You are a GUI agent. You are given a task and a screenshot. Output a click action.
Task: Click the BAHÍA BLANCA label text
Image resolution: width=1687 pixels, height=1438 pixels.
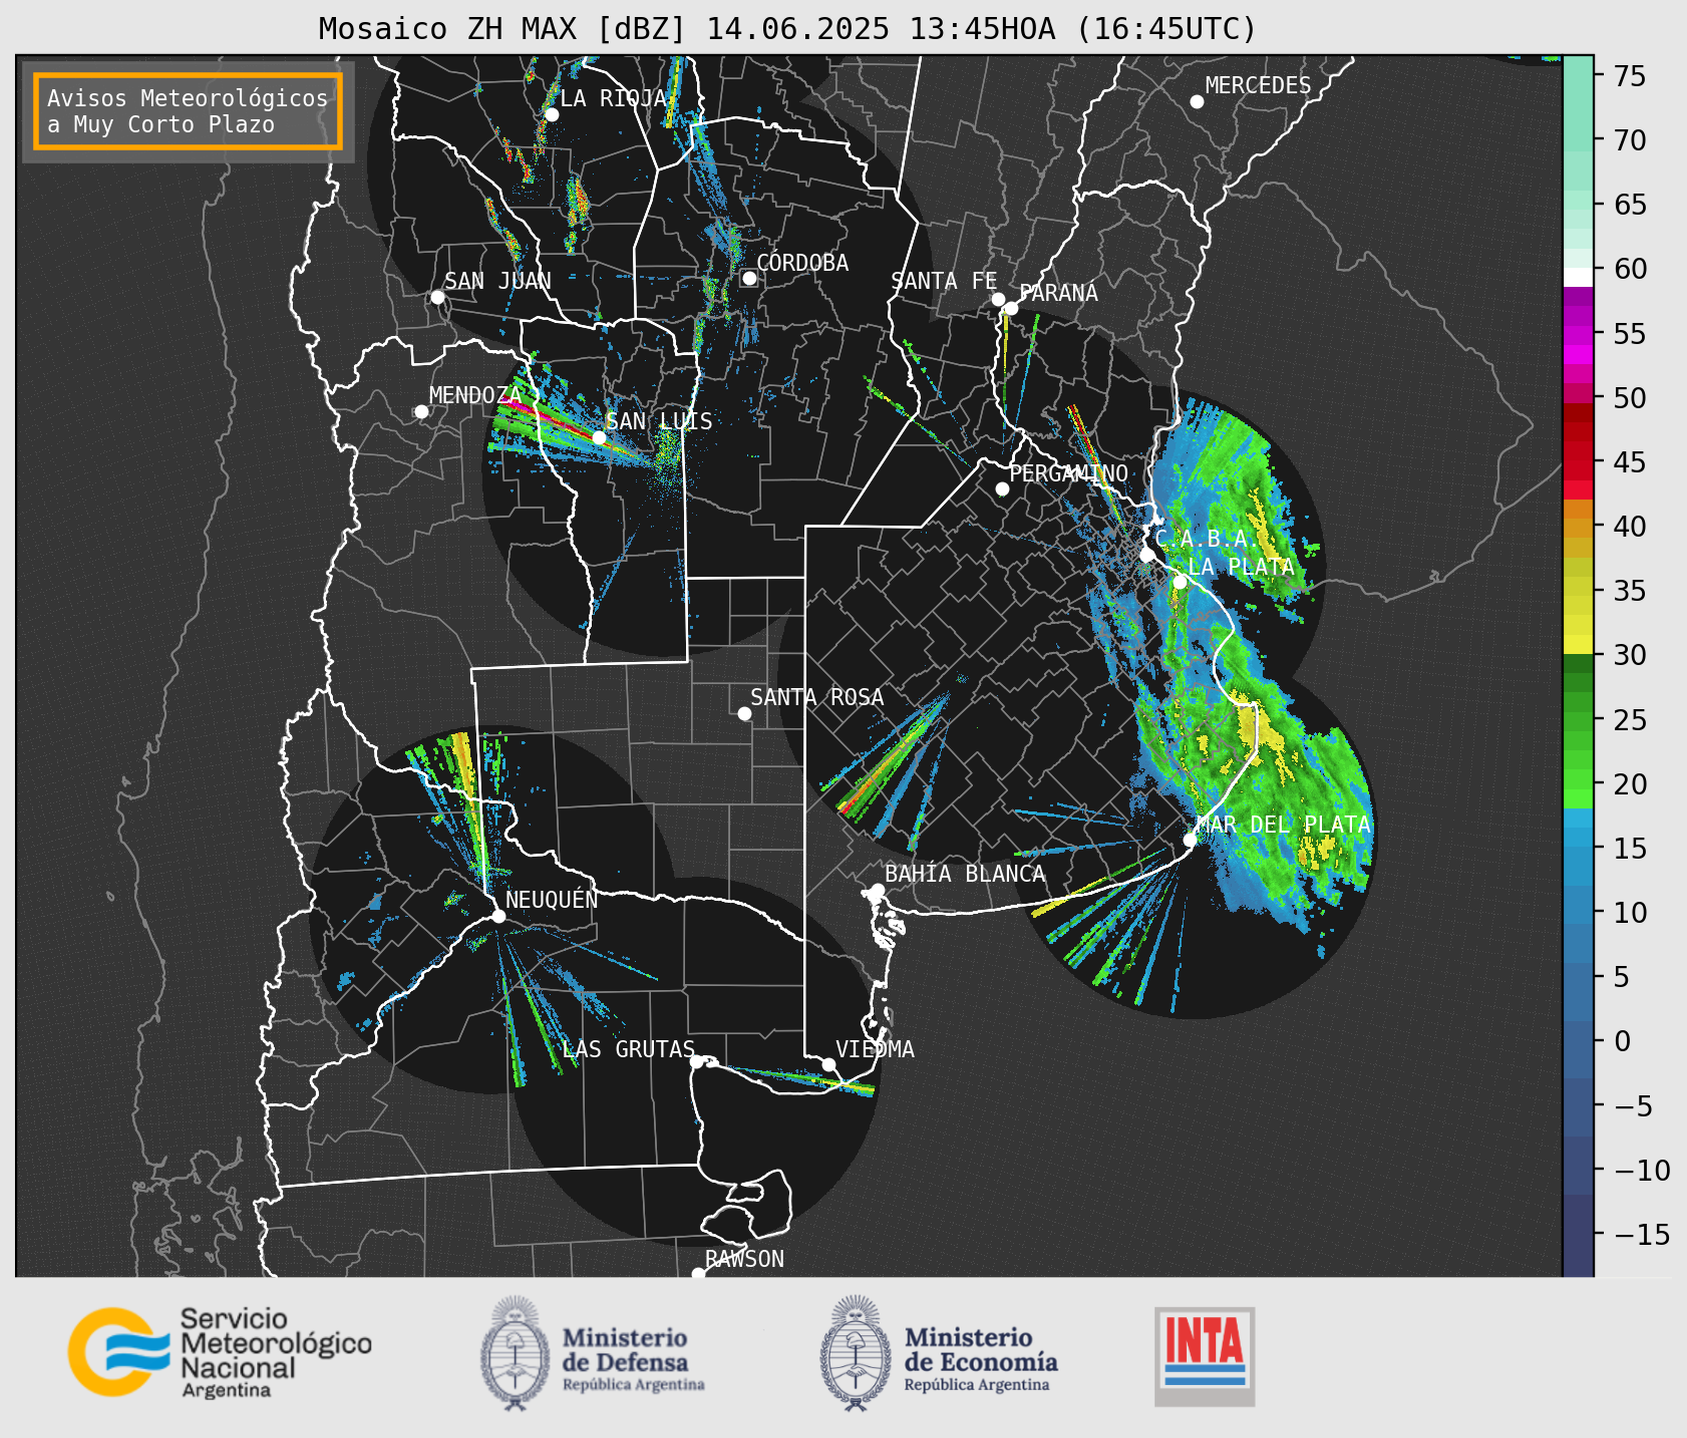(x=965, y=874)
